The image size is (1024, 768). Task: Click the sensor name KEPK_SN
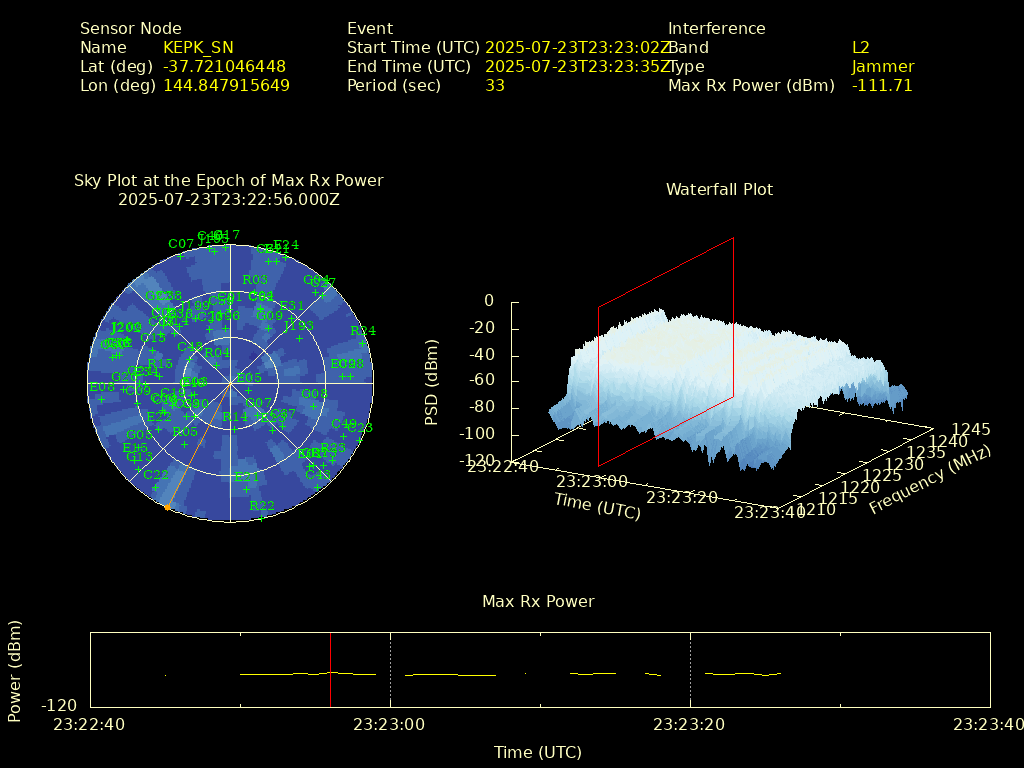[198, 48]
